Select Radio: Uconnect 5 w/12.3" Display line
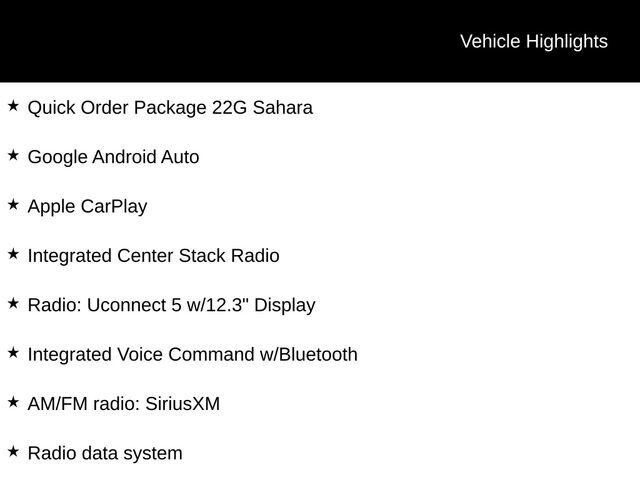This screenshot has height=480, width=640. click(x=171, y=305)
